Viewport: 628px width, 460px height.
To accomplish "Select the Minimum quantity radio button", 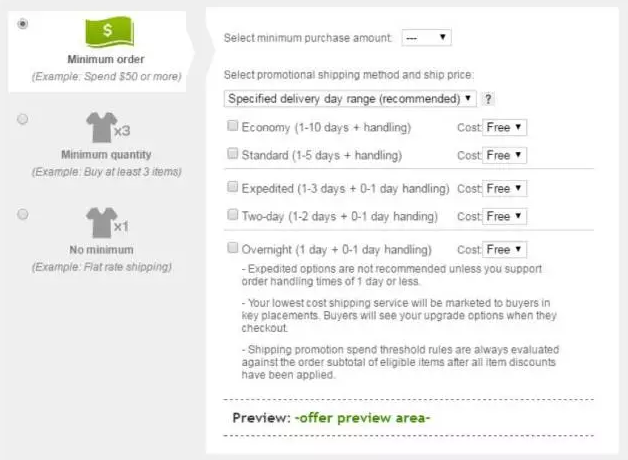I will coord(23,119).
